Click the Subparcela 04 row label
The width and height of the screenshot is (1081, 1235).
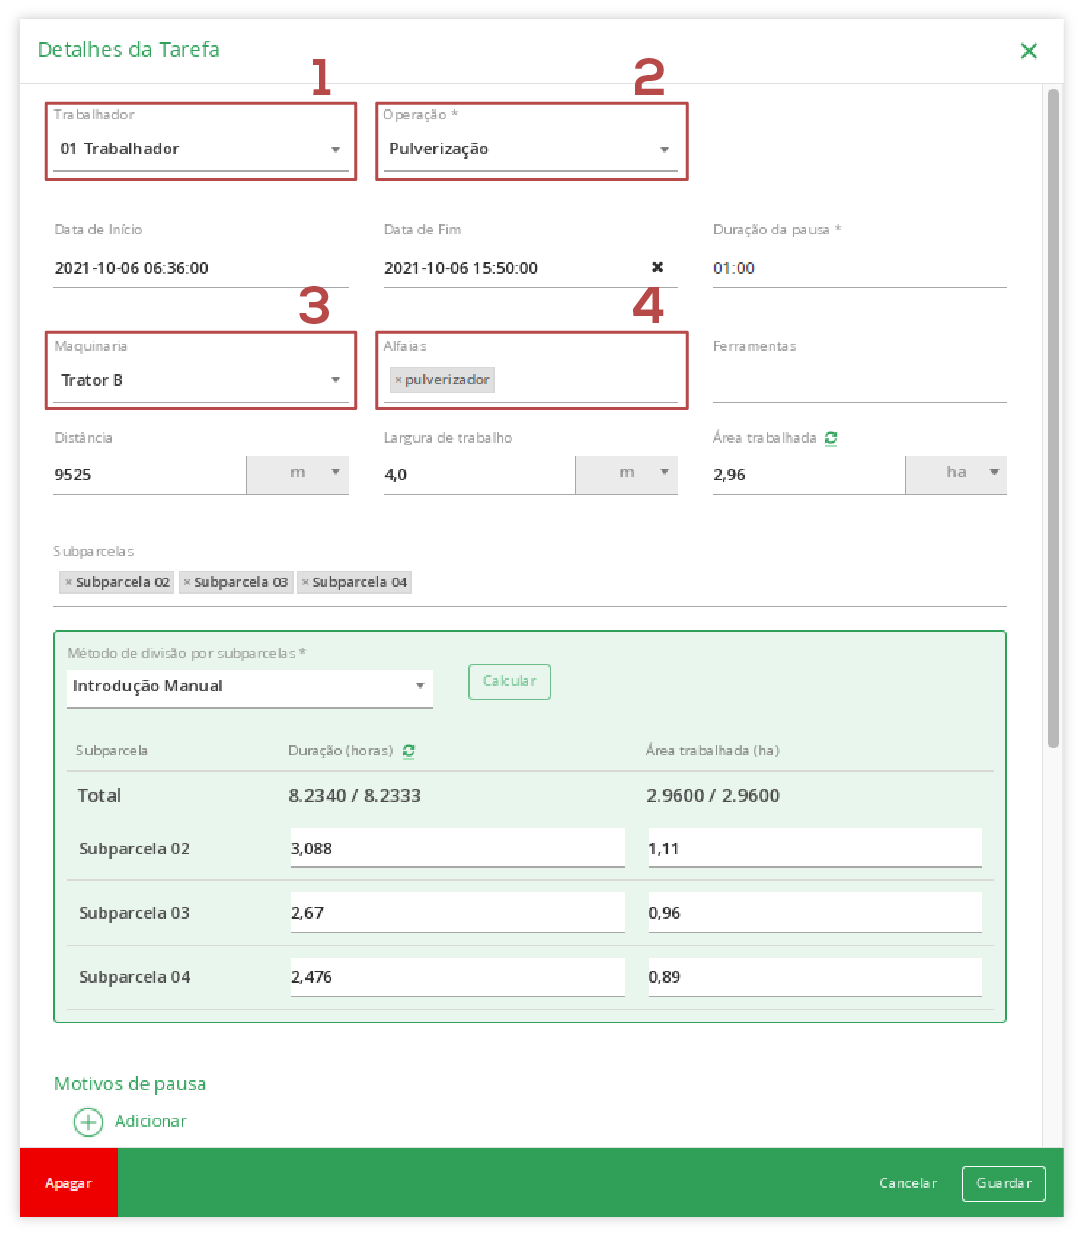pos(134,977)
